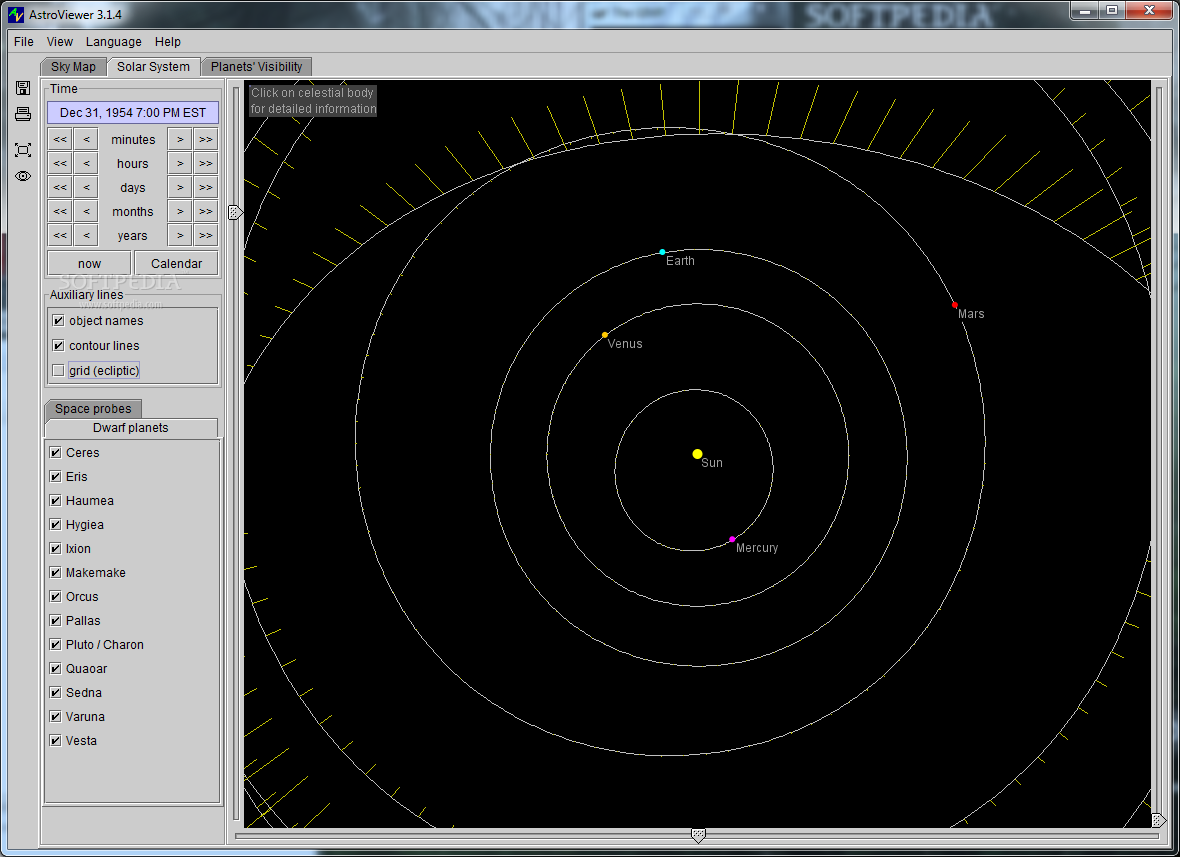Advance minutes by one (>)
The width and height of the screenshot is (1180, 857).
(x=180, y=139)
